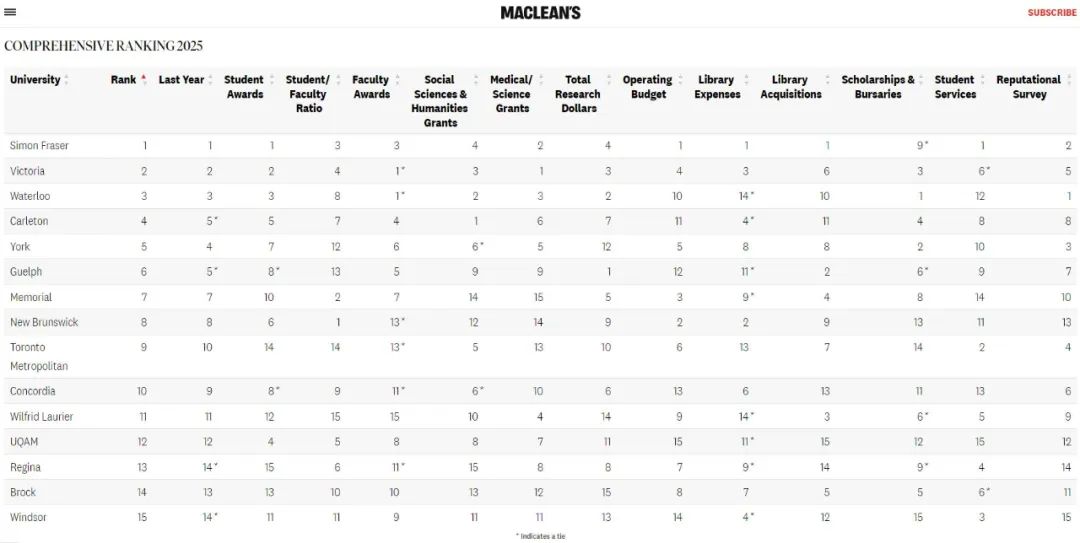Click Student Awards sort icon
This screenshot has width=1080, height=543.
point(272,80)
